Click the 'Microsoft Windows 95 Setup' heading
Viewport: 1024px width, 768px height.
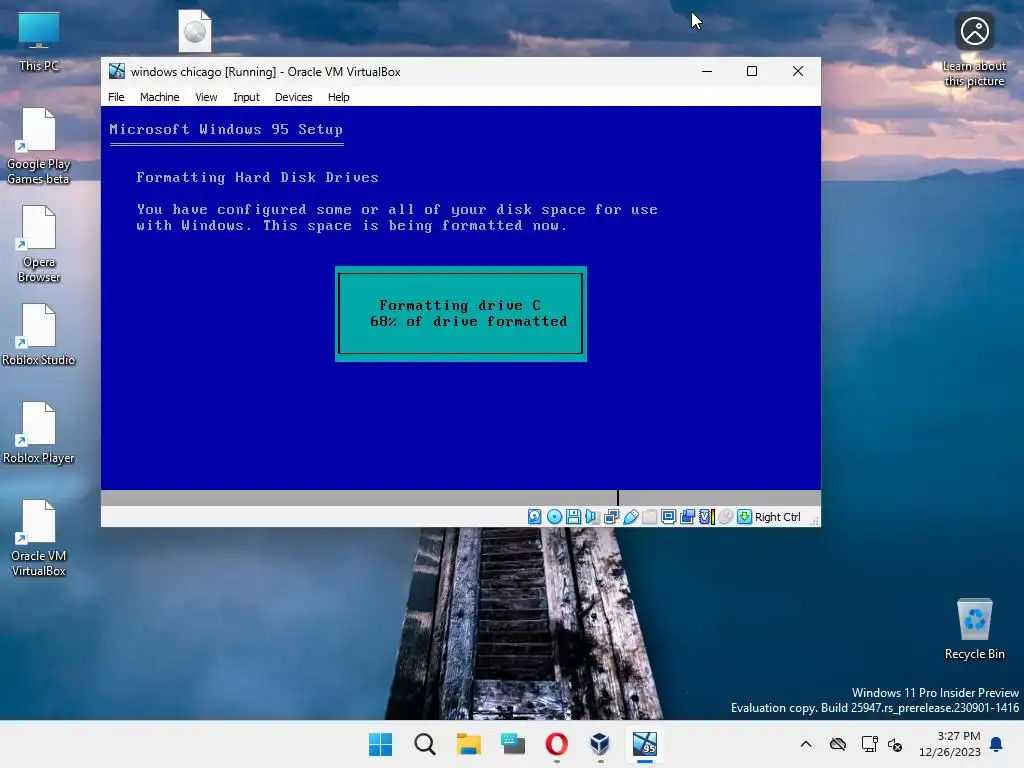226,129
